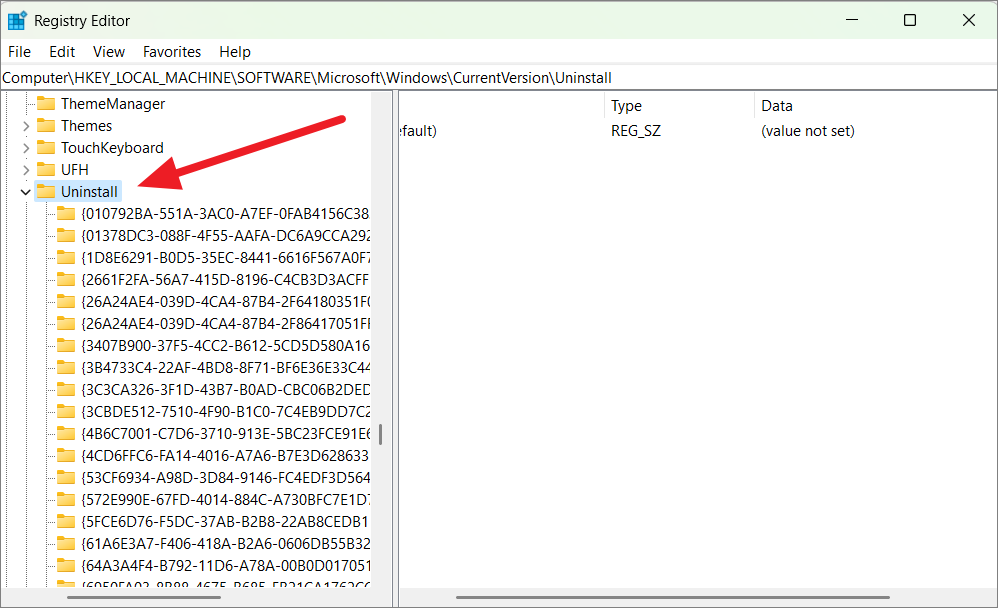Click folder icon for {5FCE6D76-F5DC key
This screenshot has height=608, width=998.
66,521
